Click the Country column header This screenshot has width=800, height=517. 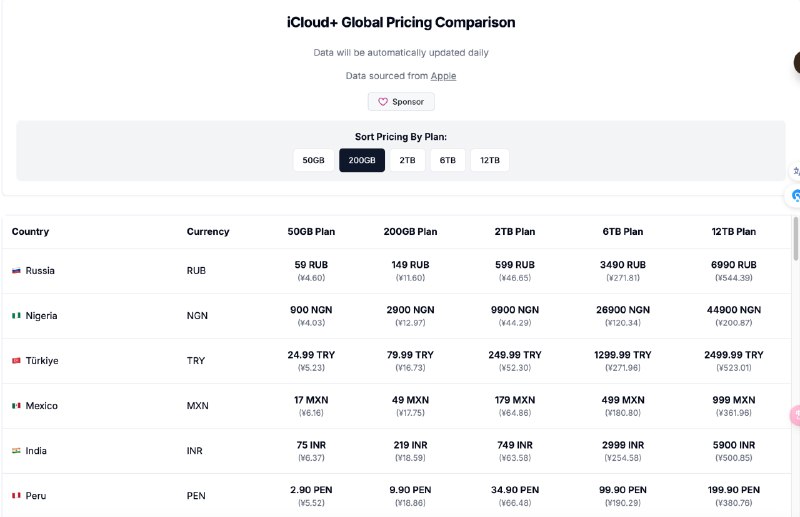pyautogui.click(x=30, y=232)
